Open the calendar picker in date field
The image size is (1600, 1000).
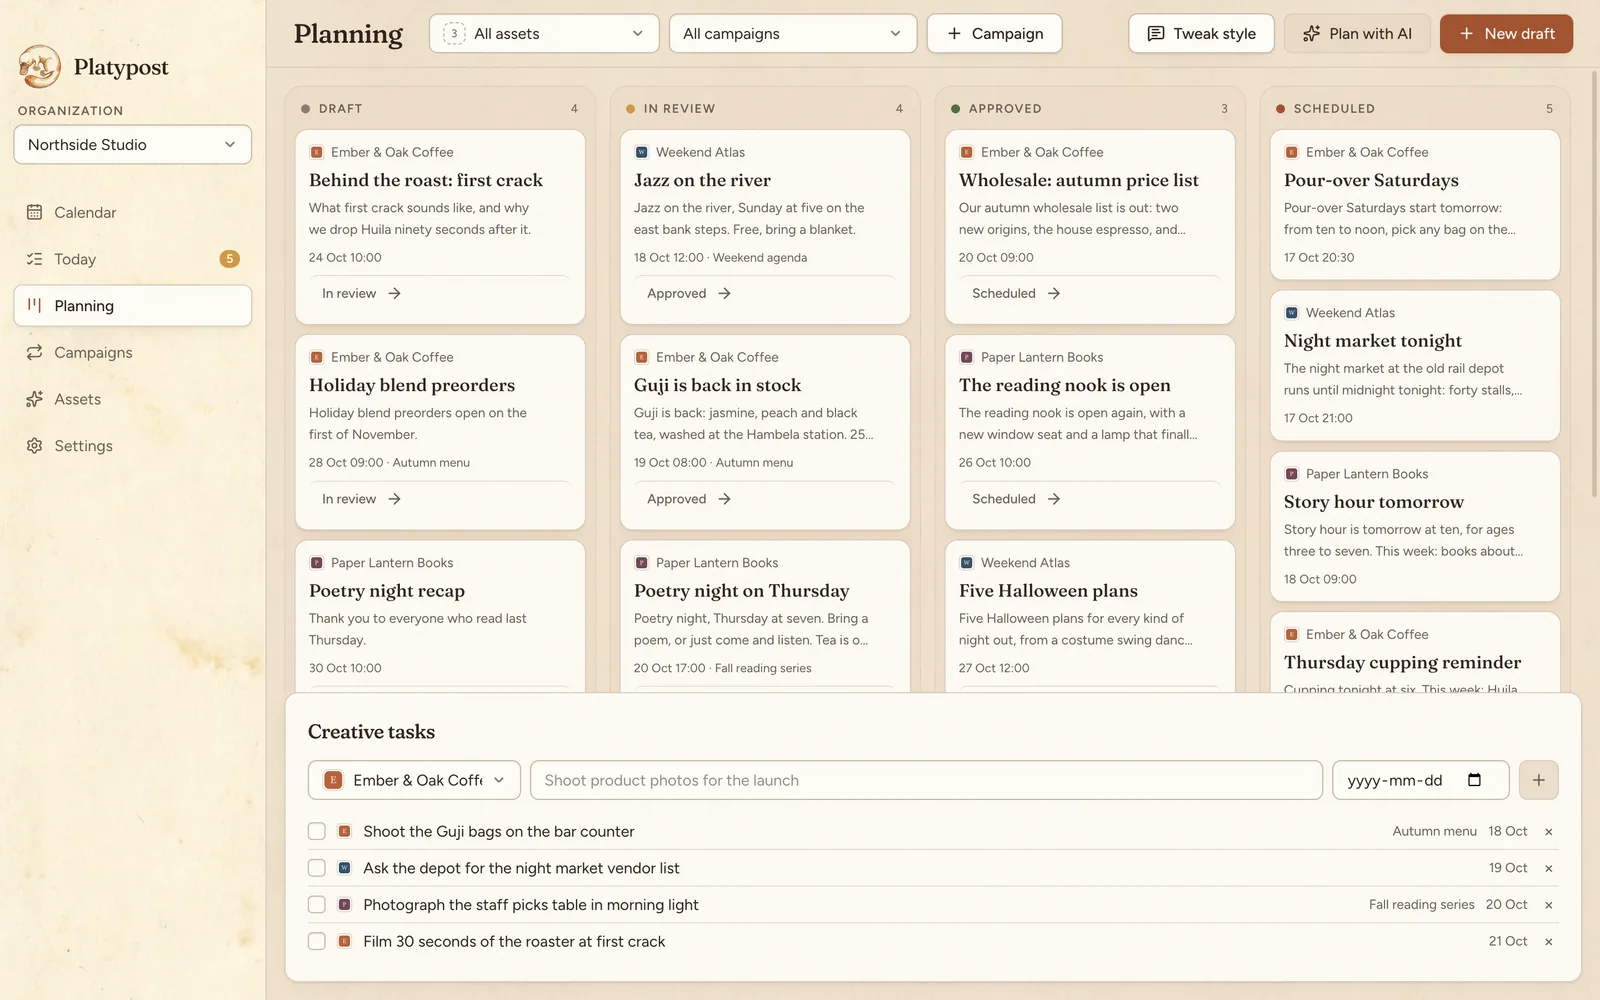click(1474, 780)
